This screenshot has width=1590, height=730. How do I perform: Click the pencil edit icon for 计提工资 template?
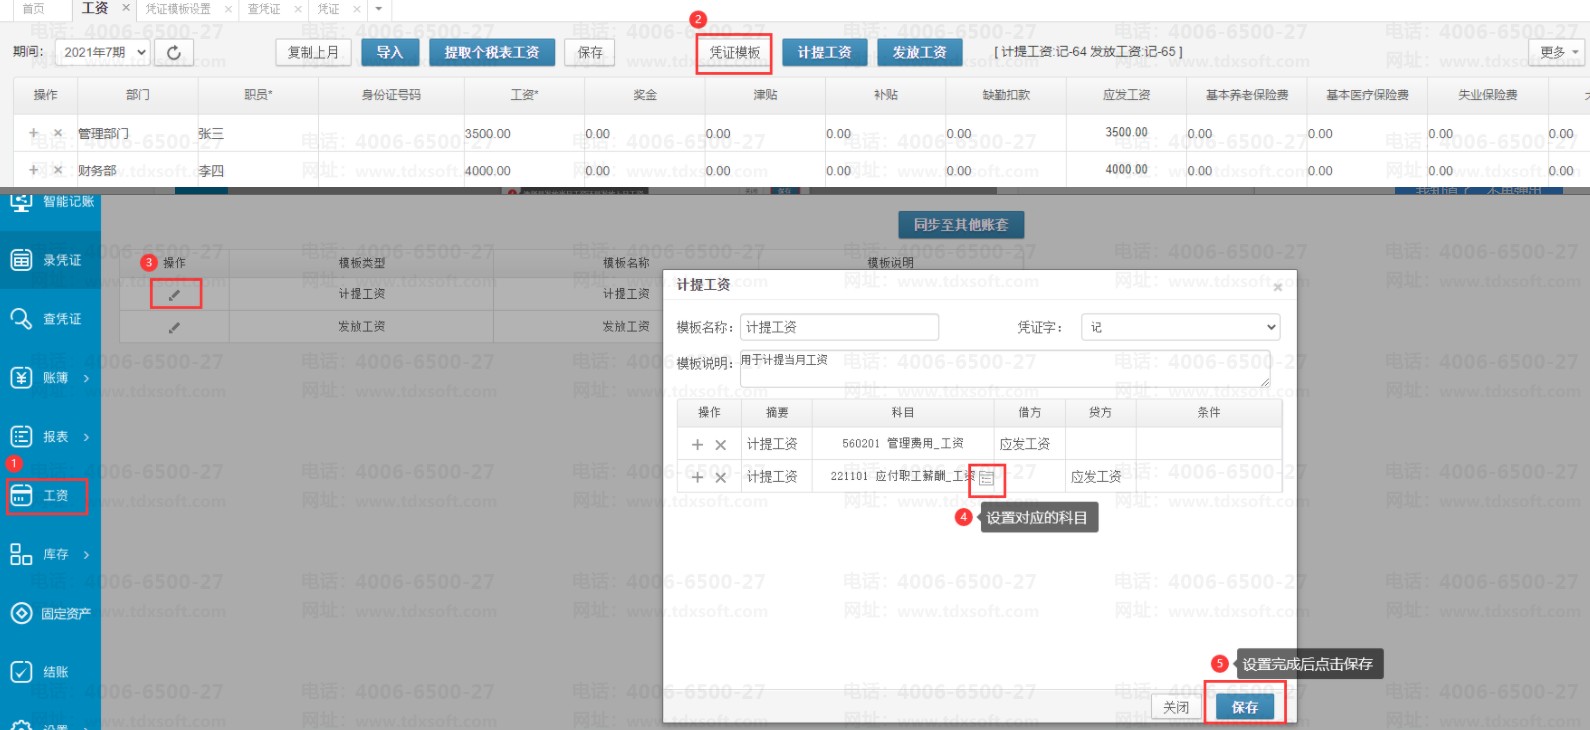click(175, 295)
